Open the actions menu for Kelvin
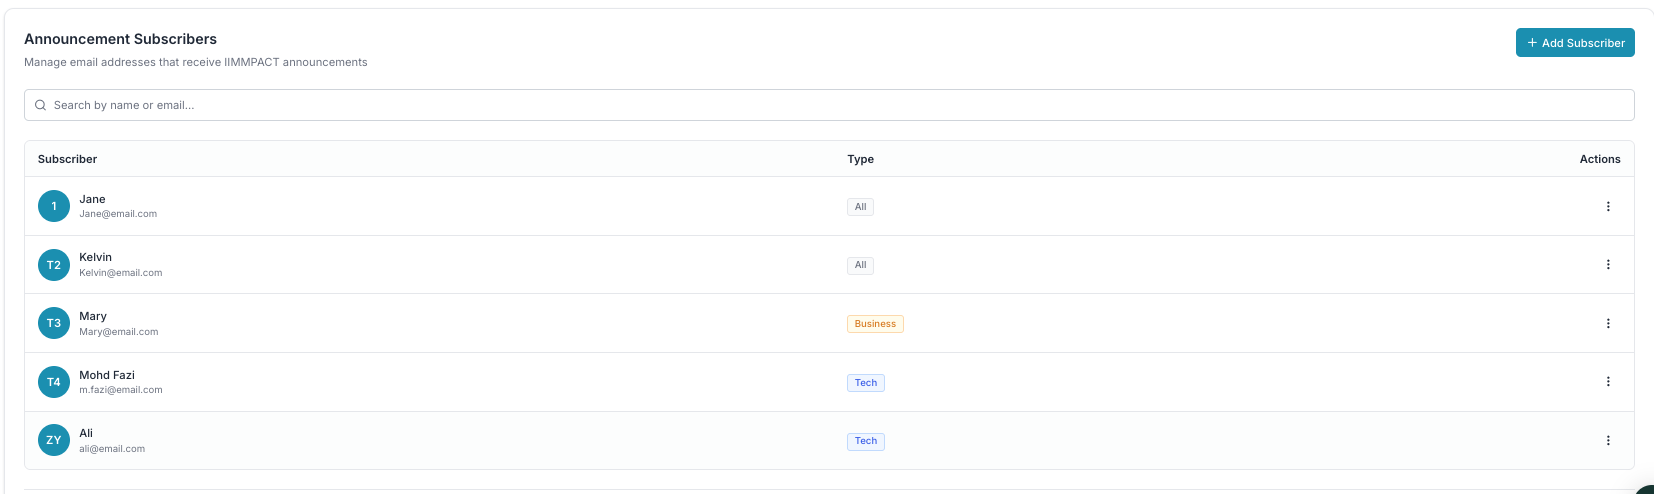 coord(1608,265)
